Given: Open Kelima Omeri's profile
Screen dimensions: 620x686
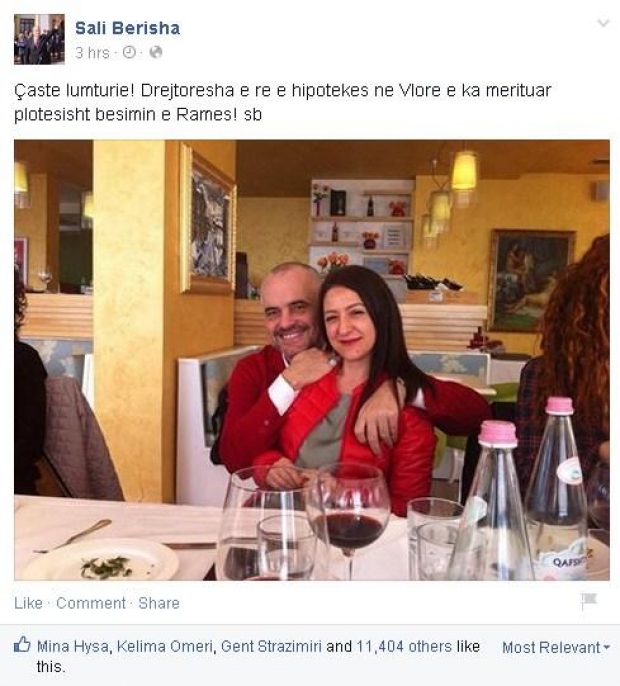Looking at the screenshot, I should click(165, 647).
